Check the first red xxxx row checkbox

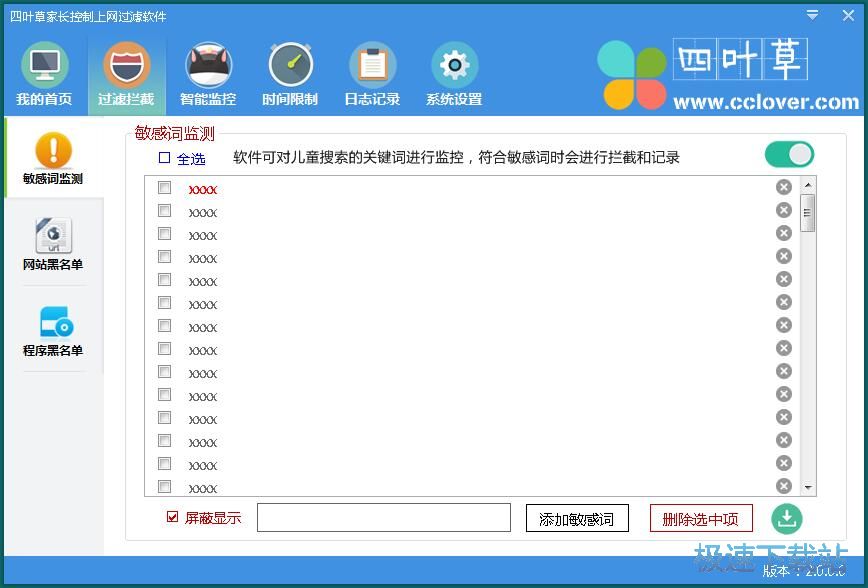(164, 188)
